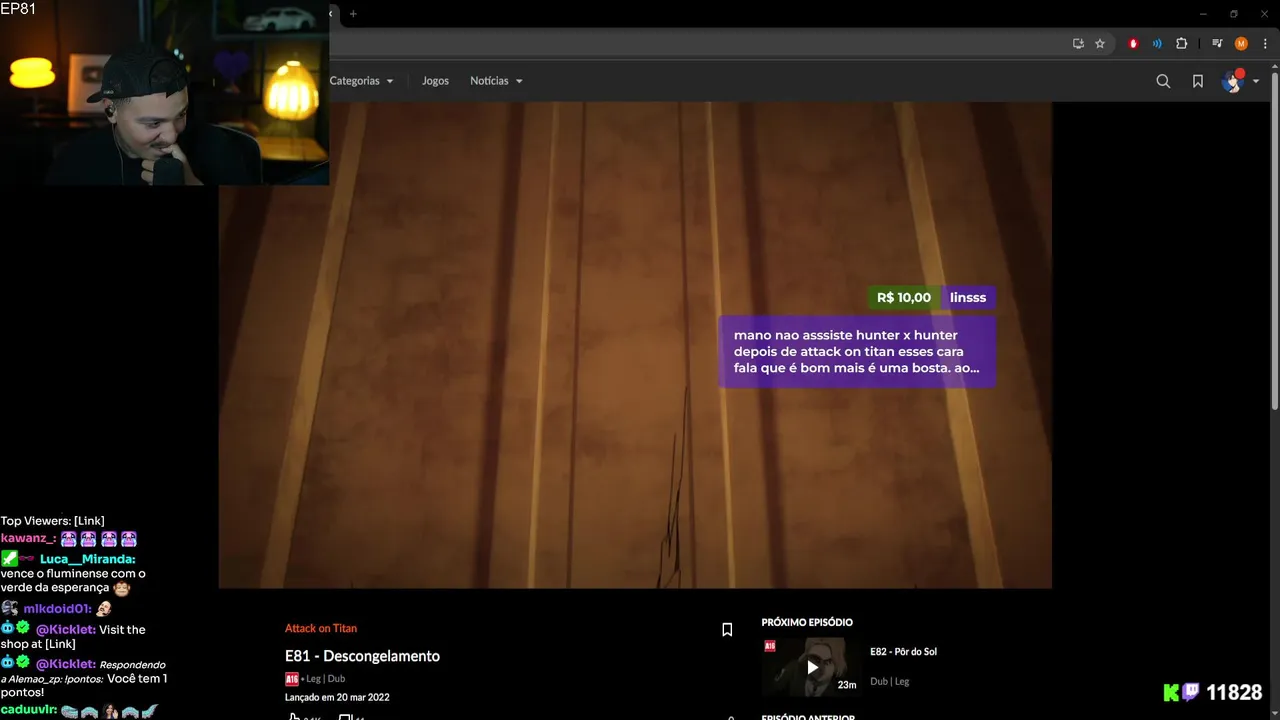The image size is (1280, 720).
Task: Click the Twitch logo in viewer counter
Action: (x=1191, y=692)
